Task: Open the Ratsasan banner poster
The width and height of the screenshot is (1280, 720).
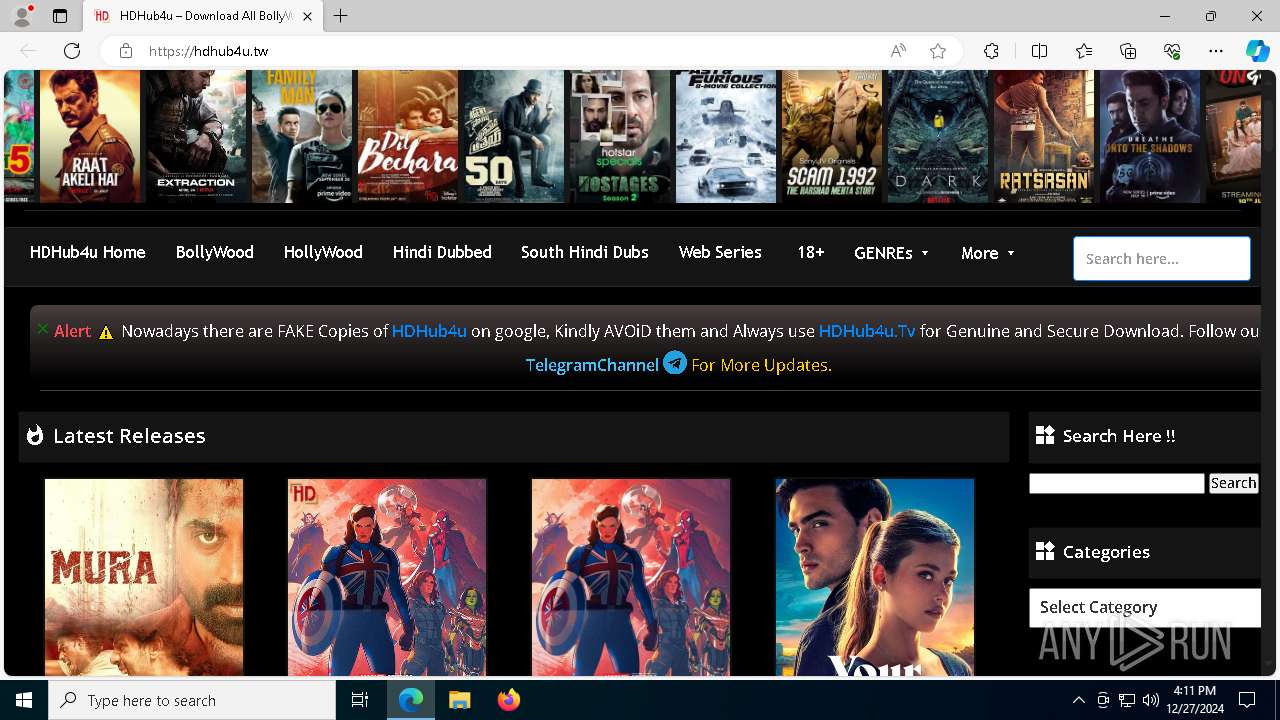Action: [x=1043, y=136]
